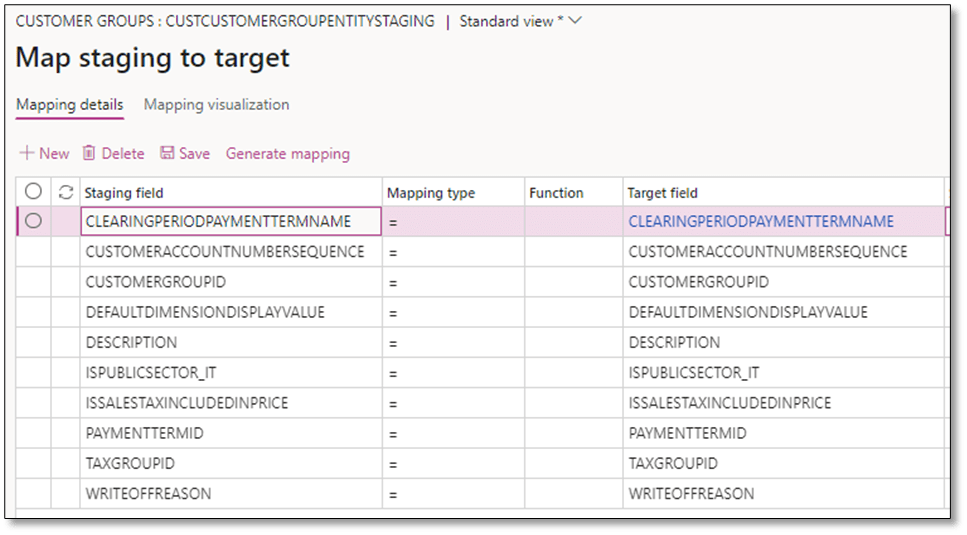Click the Generate mapping button
Viewport: 967px width, 535px height.
[x=287, y=153]
